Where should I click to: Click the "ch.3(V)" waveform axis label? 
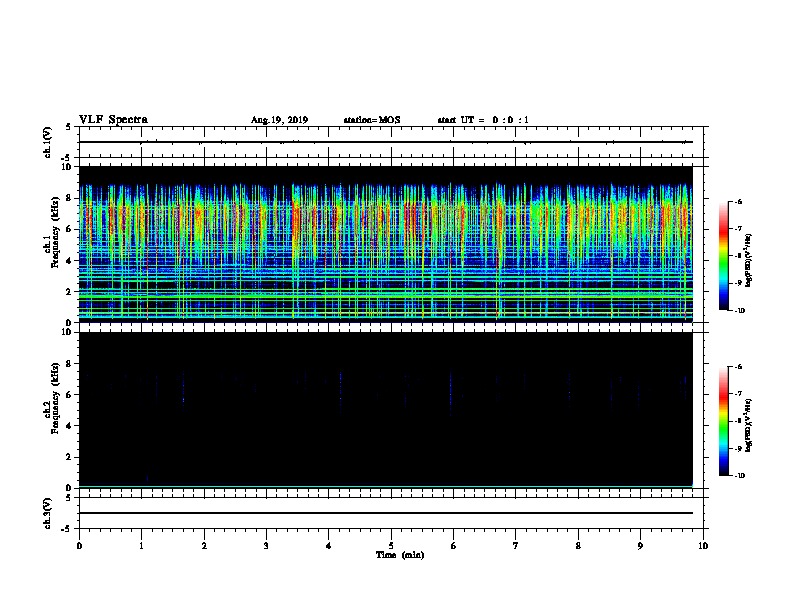47,513
